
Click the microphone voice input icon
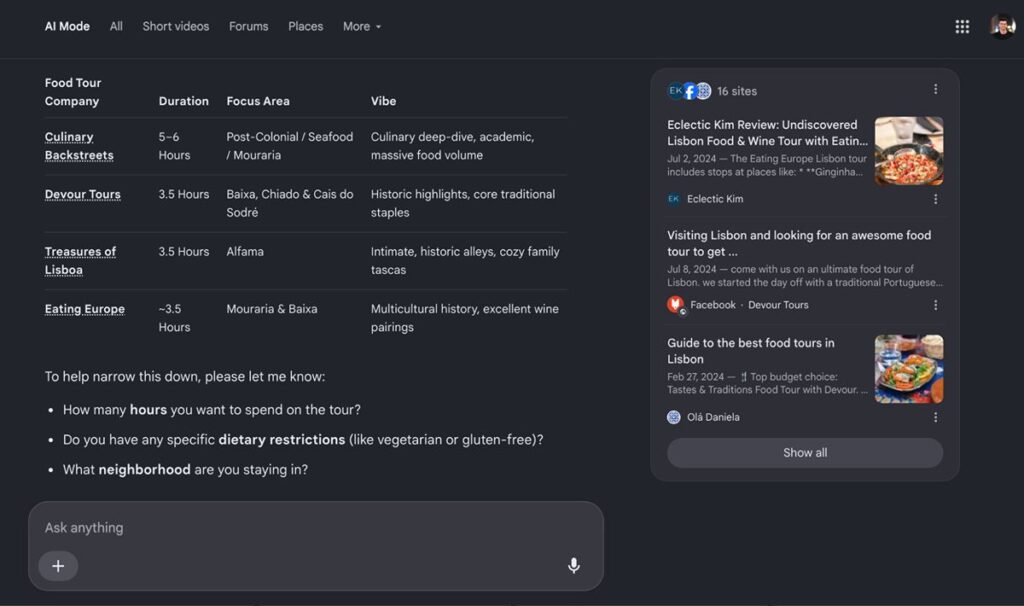pyautogui.click(x=573, y=566)
